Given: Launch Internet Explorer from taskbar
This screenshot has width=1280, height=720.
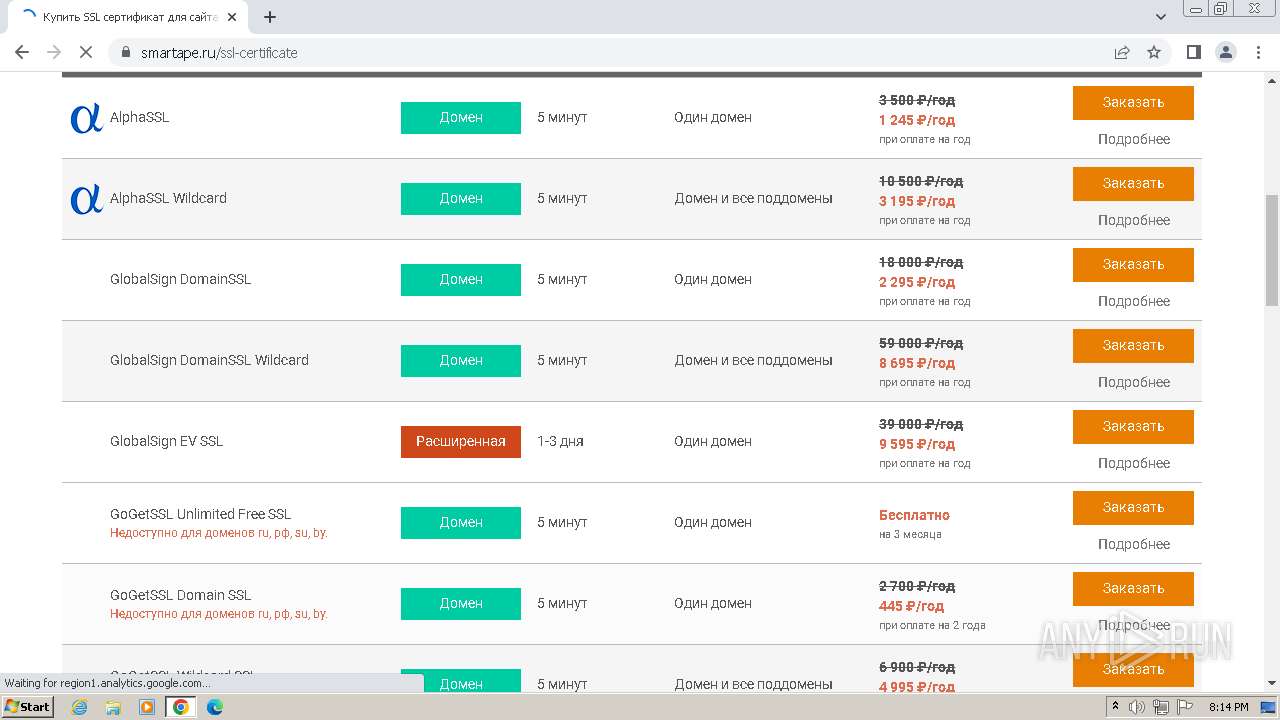Looking at the screenshot, I should (80, 707).
